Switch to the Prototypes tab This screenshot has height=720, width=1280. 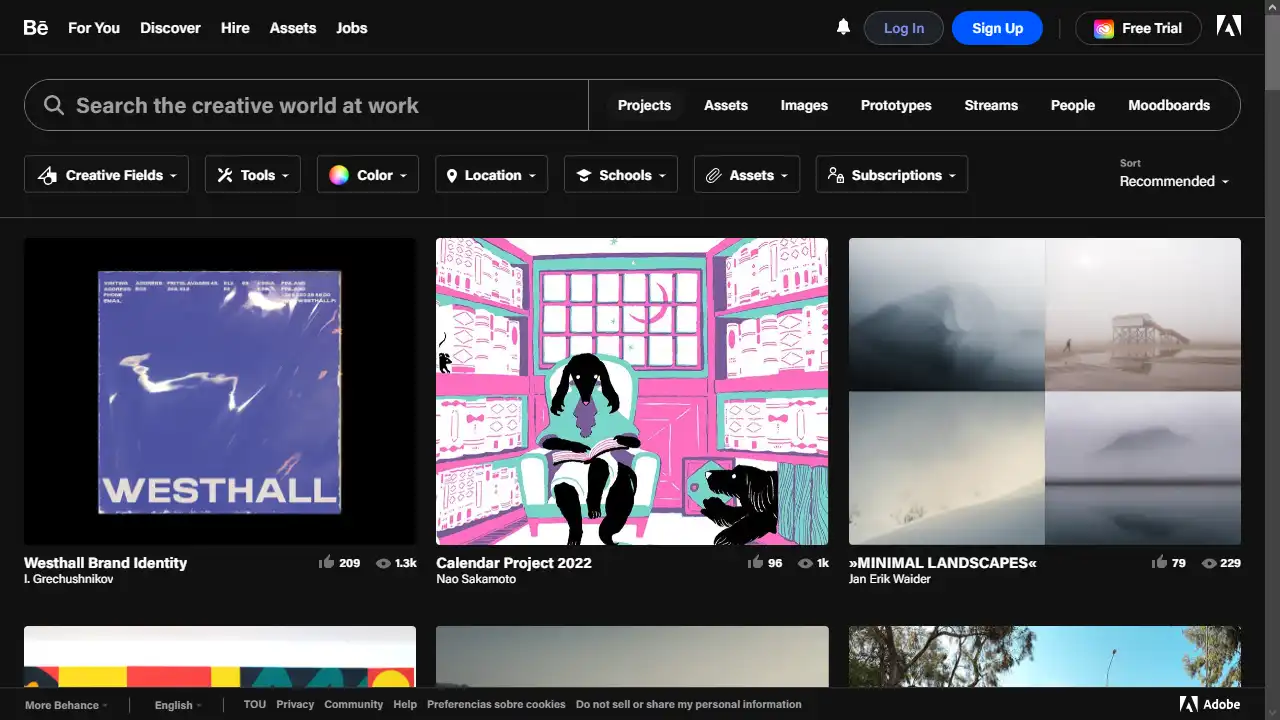pyautogui.click(x=895, y=105)
